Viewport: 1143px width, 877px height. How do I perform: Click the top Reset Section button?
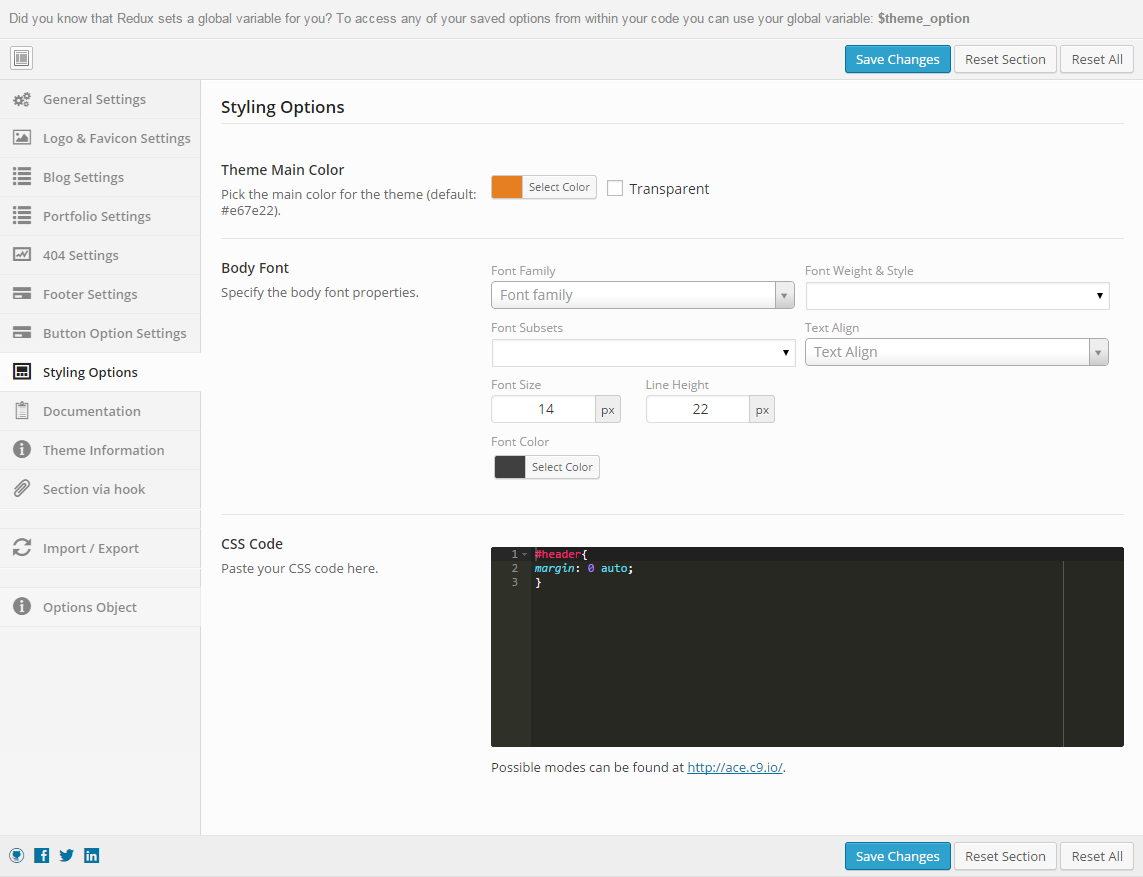[x=1005, y=59]
